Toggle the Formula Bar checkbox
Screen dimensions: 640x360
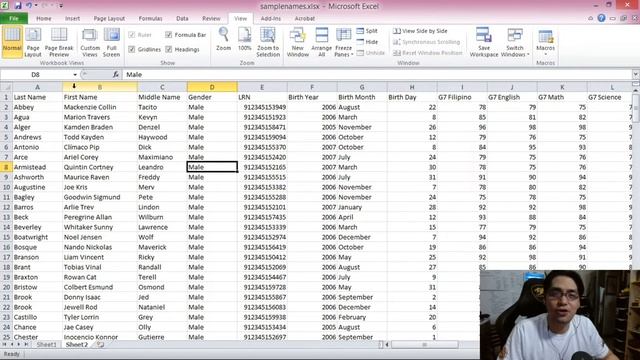(x=169, y=35)
